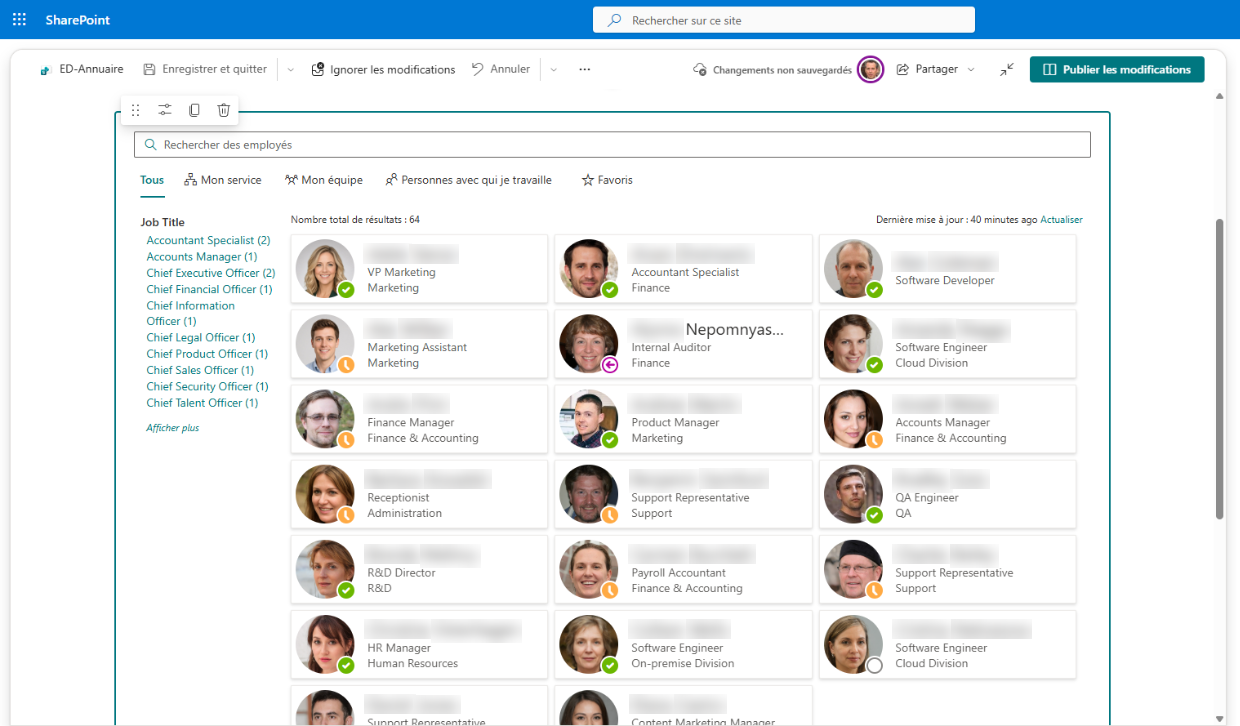The image size is (1240, 726).
Task: Click Afficher plus under Job Title
Action: 173,428
